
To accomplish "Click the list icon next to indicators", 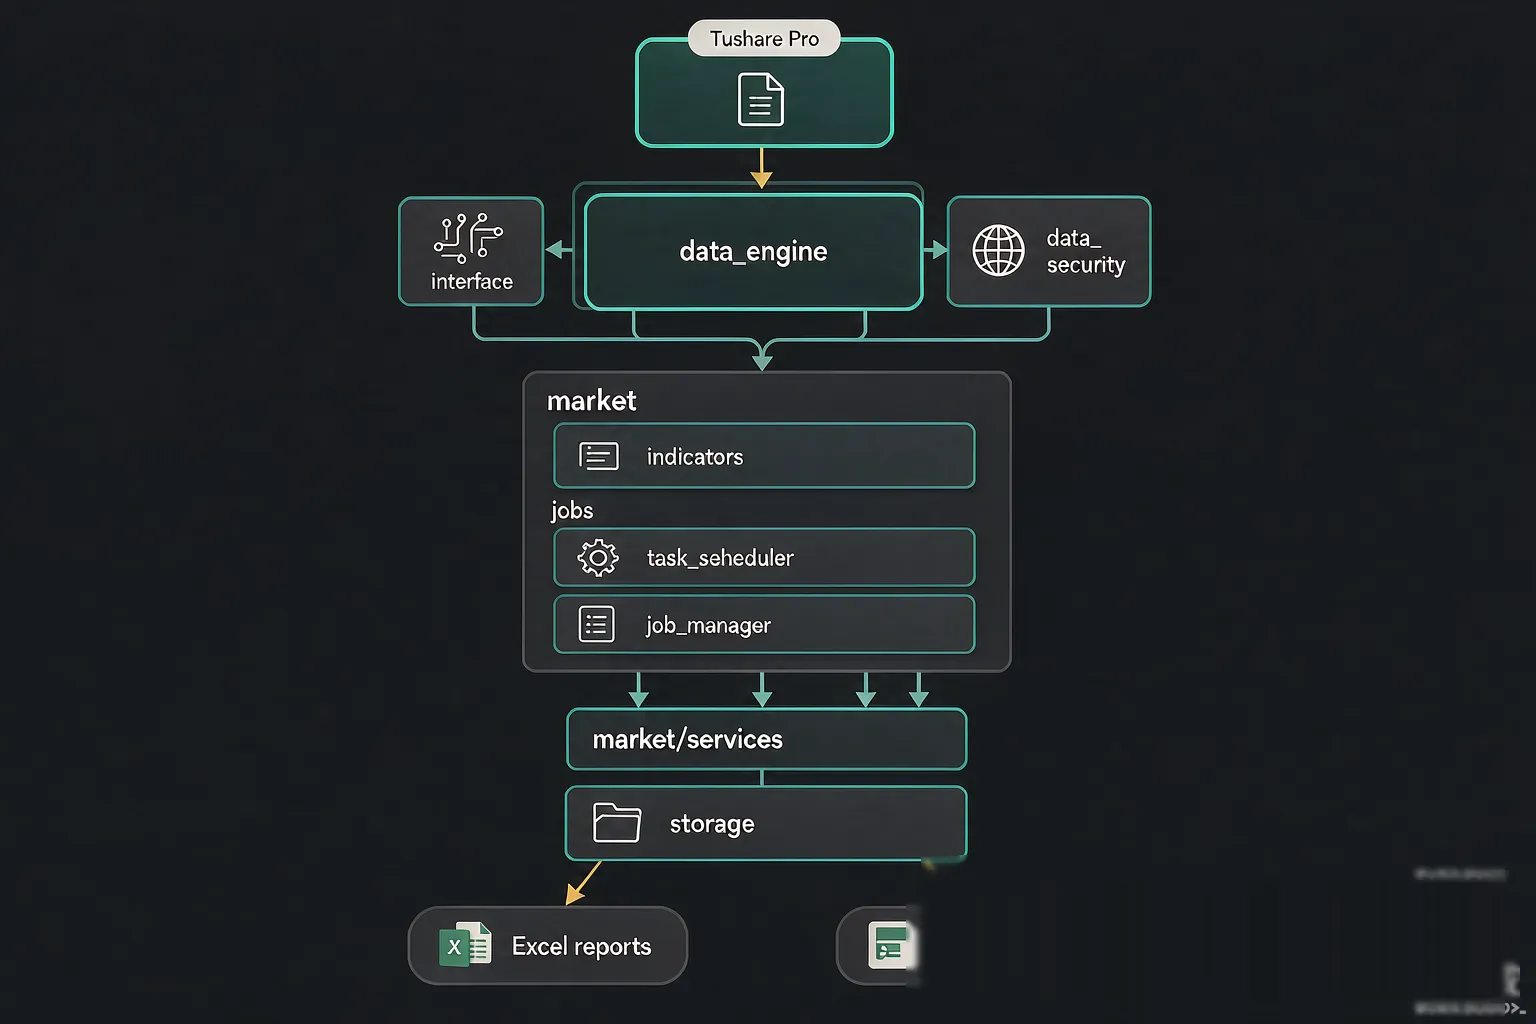I will 598,456.
